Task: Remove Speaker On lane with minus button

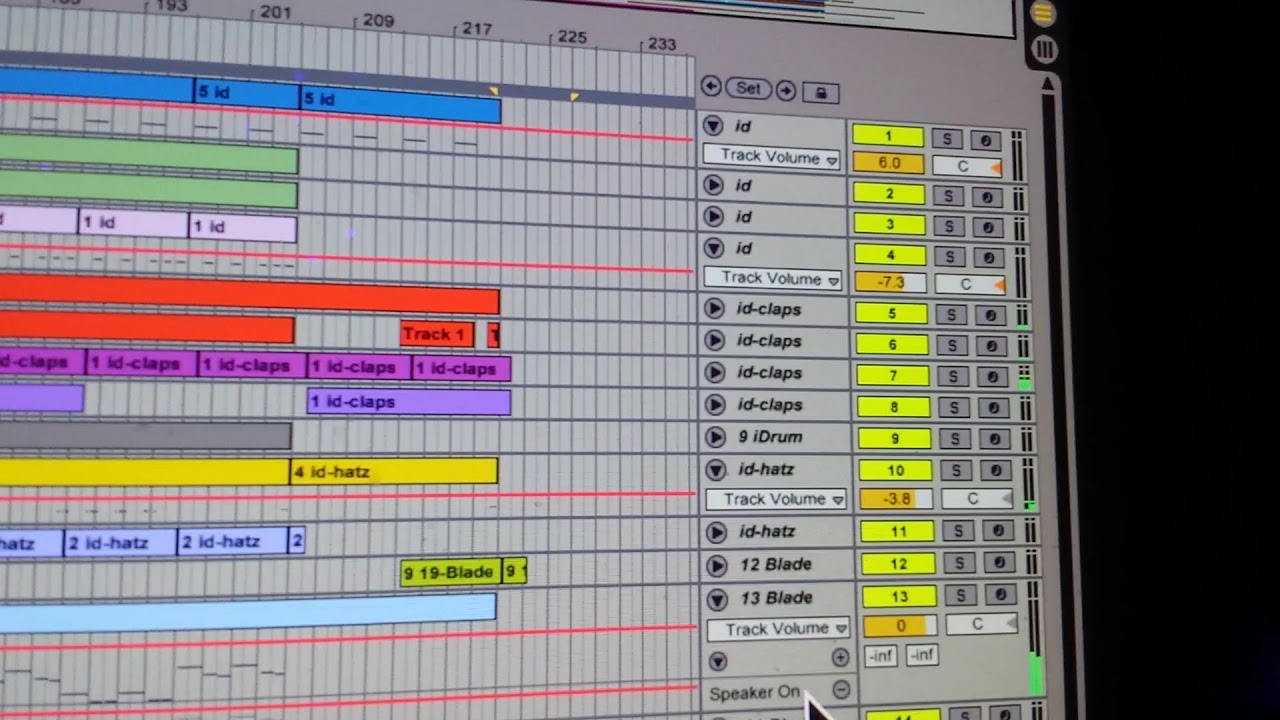Action: point(841,690)
